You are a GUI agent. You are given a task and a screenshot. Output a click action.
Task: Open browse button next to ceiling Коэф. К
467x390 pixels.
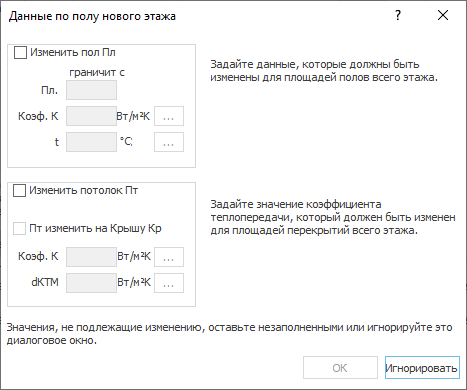click(x=169, y=257)
